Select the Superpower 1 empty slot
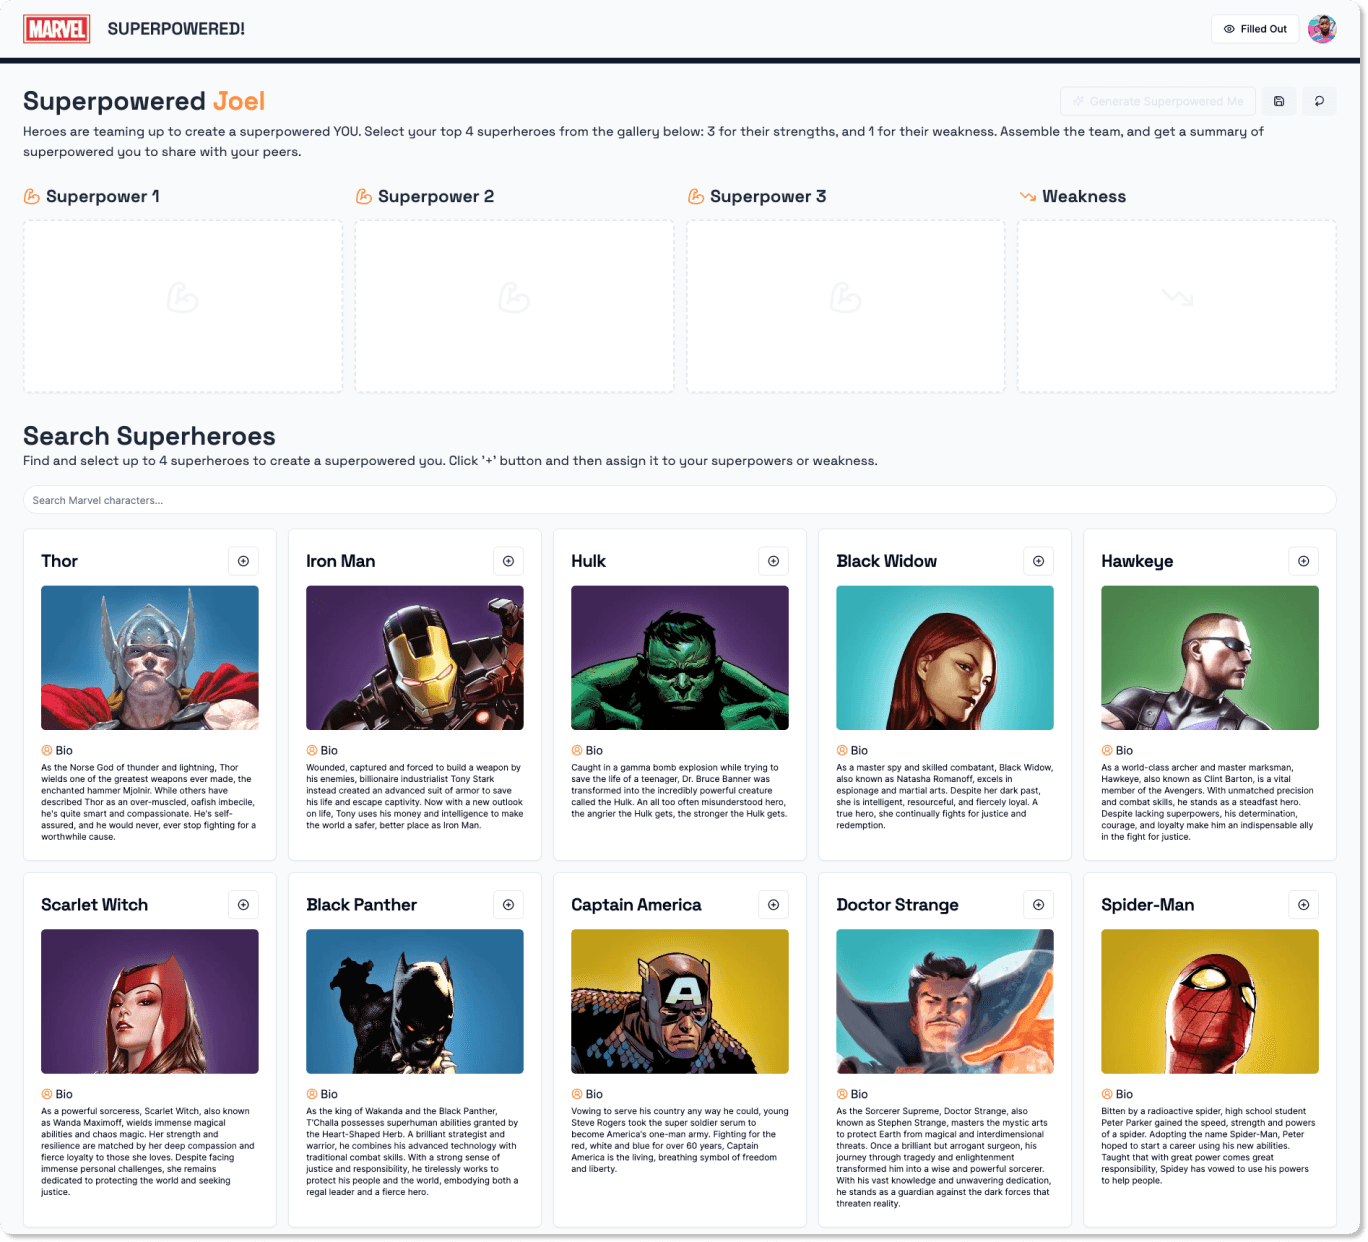1368x1242 pixels. coord(183,306)
